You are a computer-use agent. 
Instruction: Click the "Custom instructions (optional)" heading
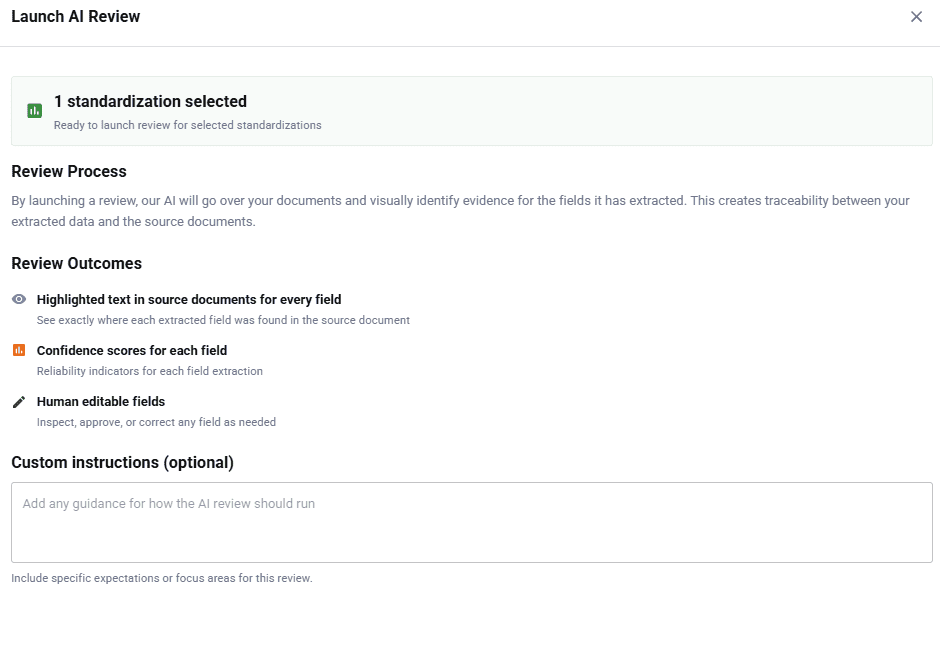(122, 463)
